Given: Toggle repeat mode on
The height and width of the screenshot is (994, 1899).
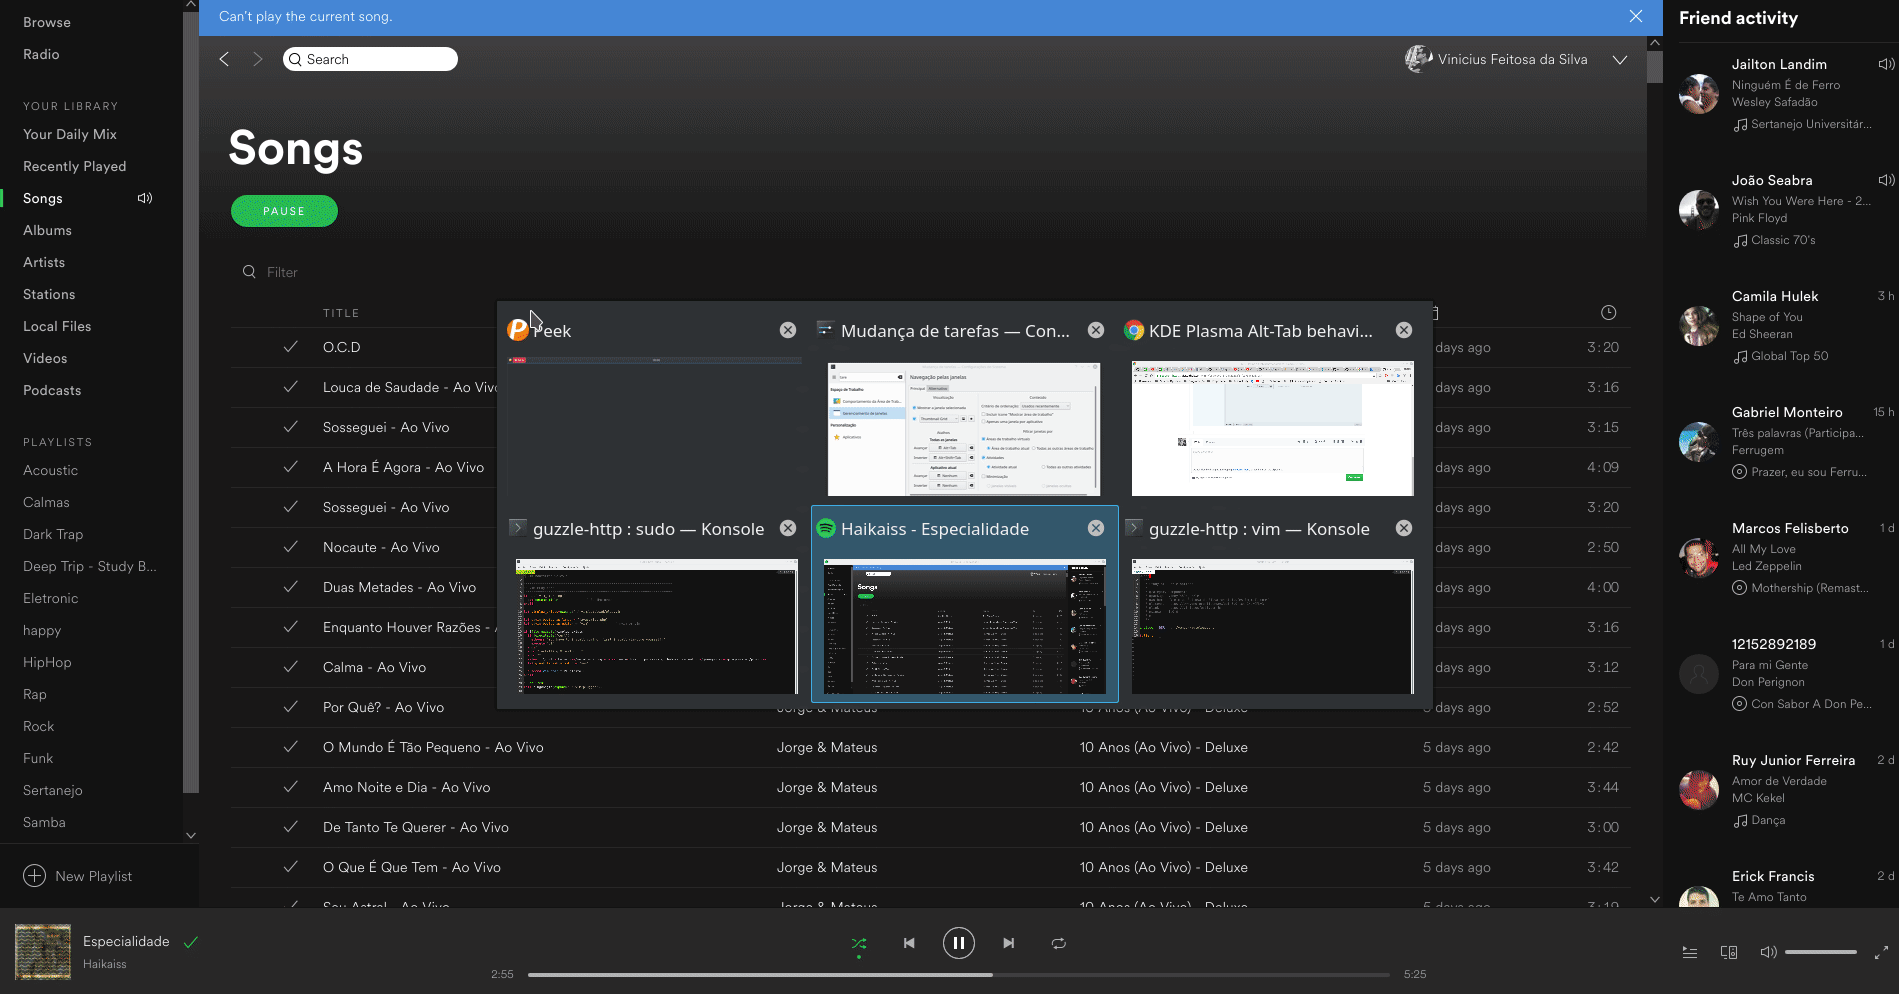Looking at the screenshot, I should coord(1058,942).
